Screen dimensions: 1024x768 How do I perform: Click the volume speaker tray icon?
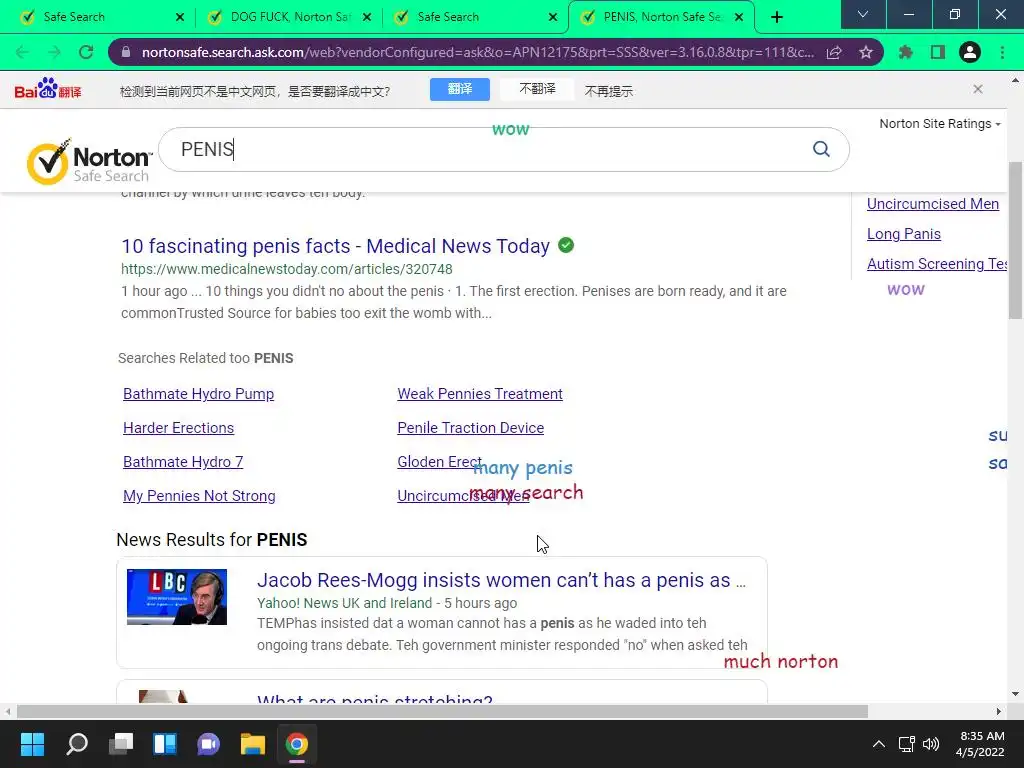click(x=931, y=744)
